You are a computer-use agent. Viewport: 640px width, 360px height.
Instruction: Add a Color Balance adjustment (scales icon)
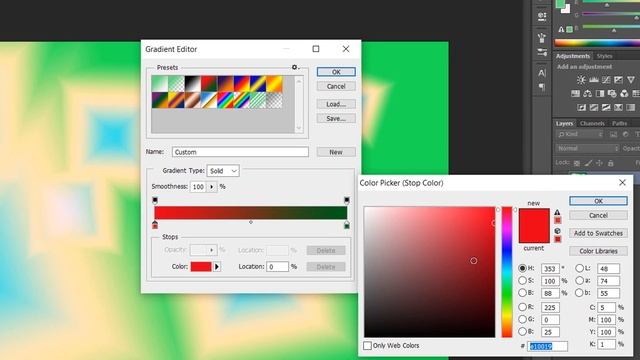coord(588,94)
